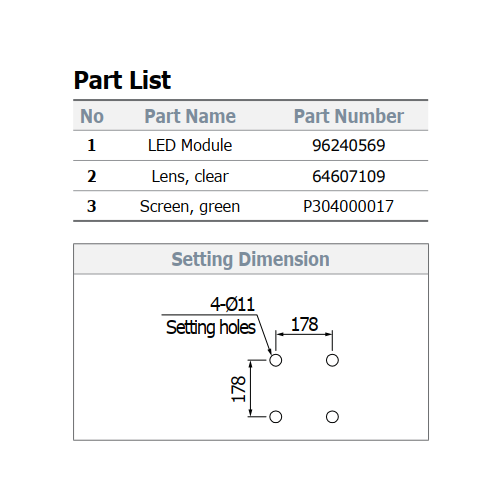Click the horizontal 178 dimension

[x=305, y=324]
